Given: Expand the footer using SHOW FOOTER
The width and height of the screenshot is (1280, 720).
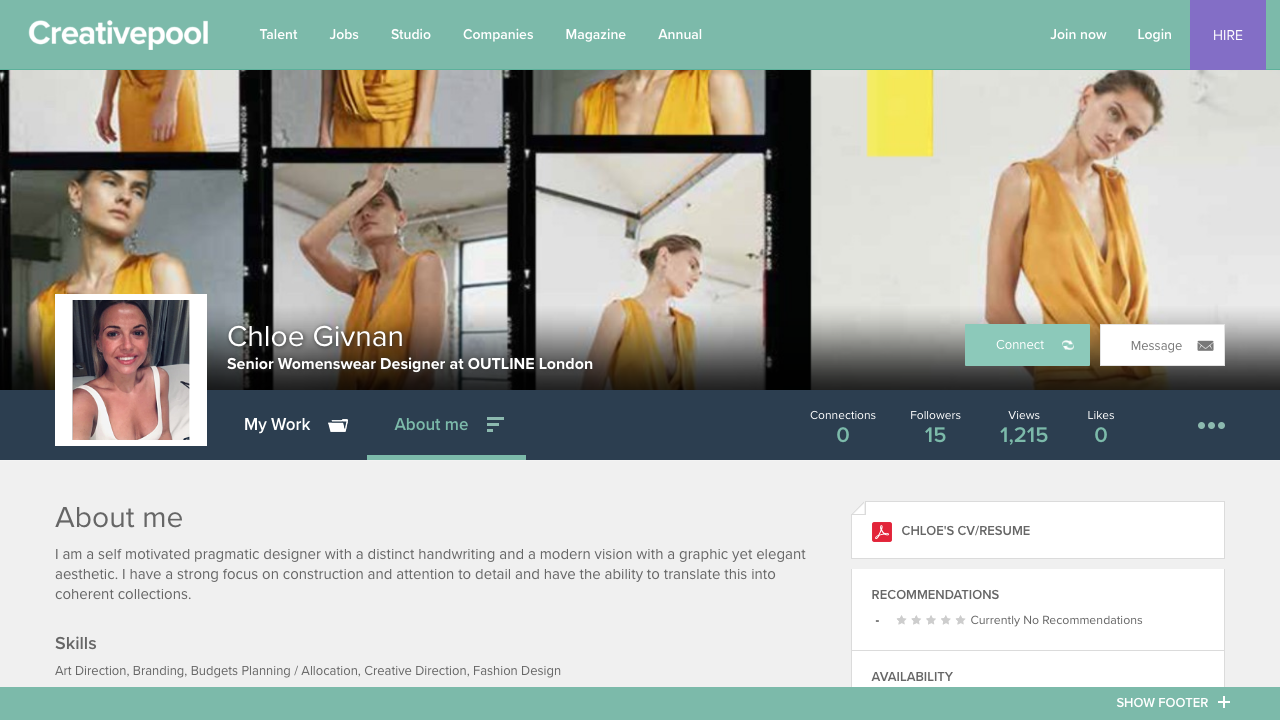Looking at the screenshot, I should point(1161,703).
